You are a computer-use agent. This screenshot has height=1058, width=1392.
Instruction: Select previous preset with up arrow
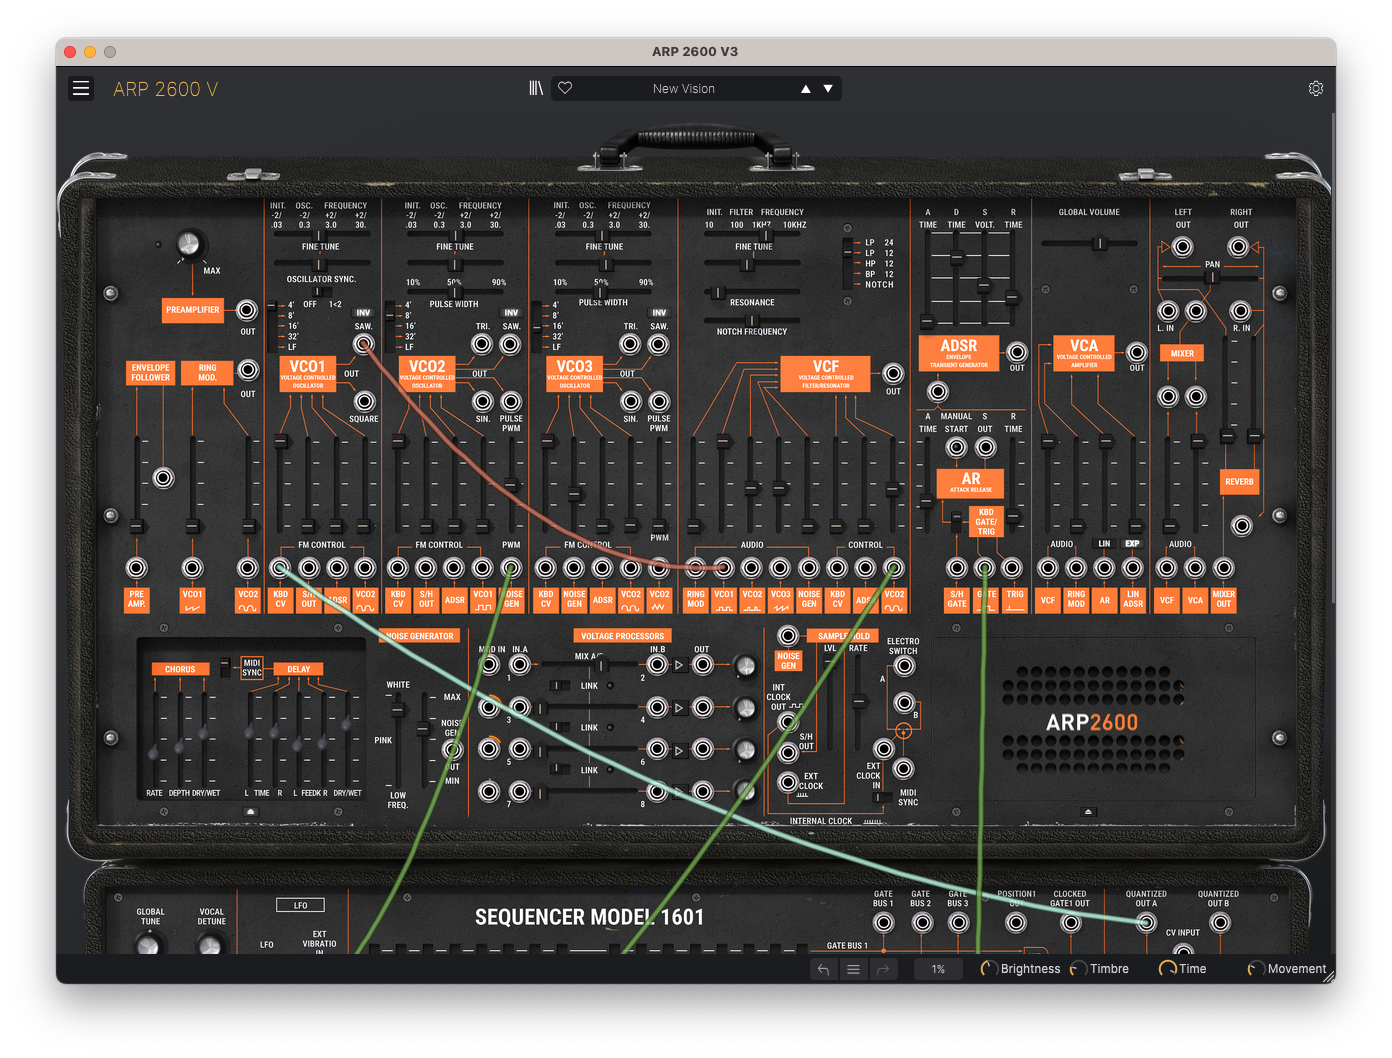click(806, 89)
